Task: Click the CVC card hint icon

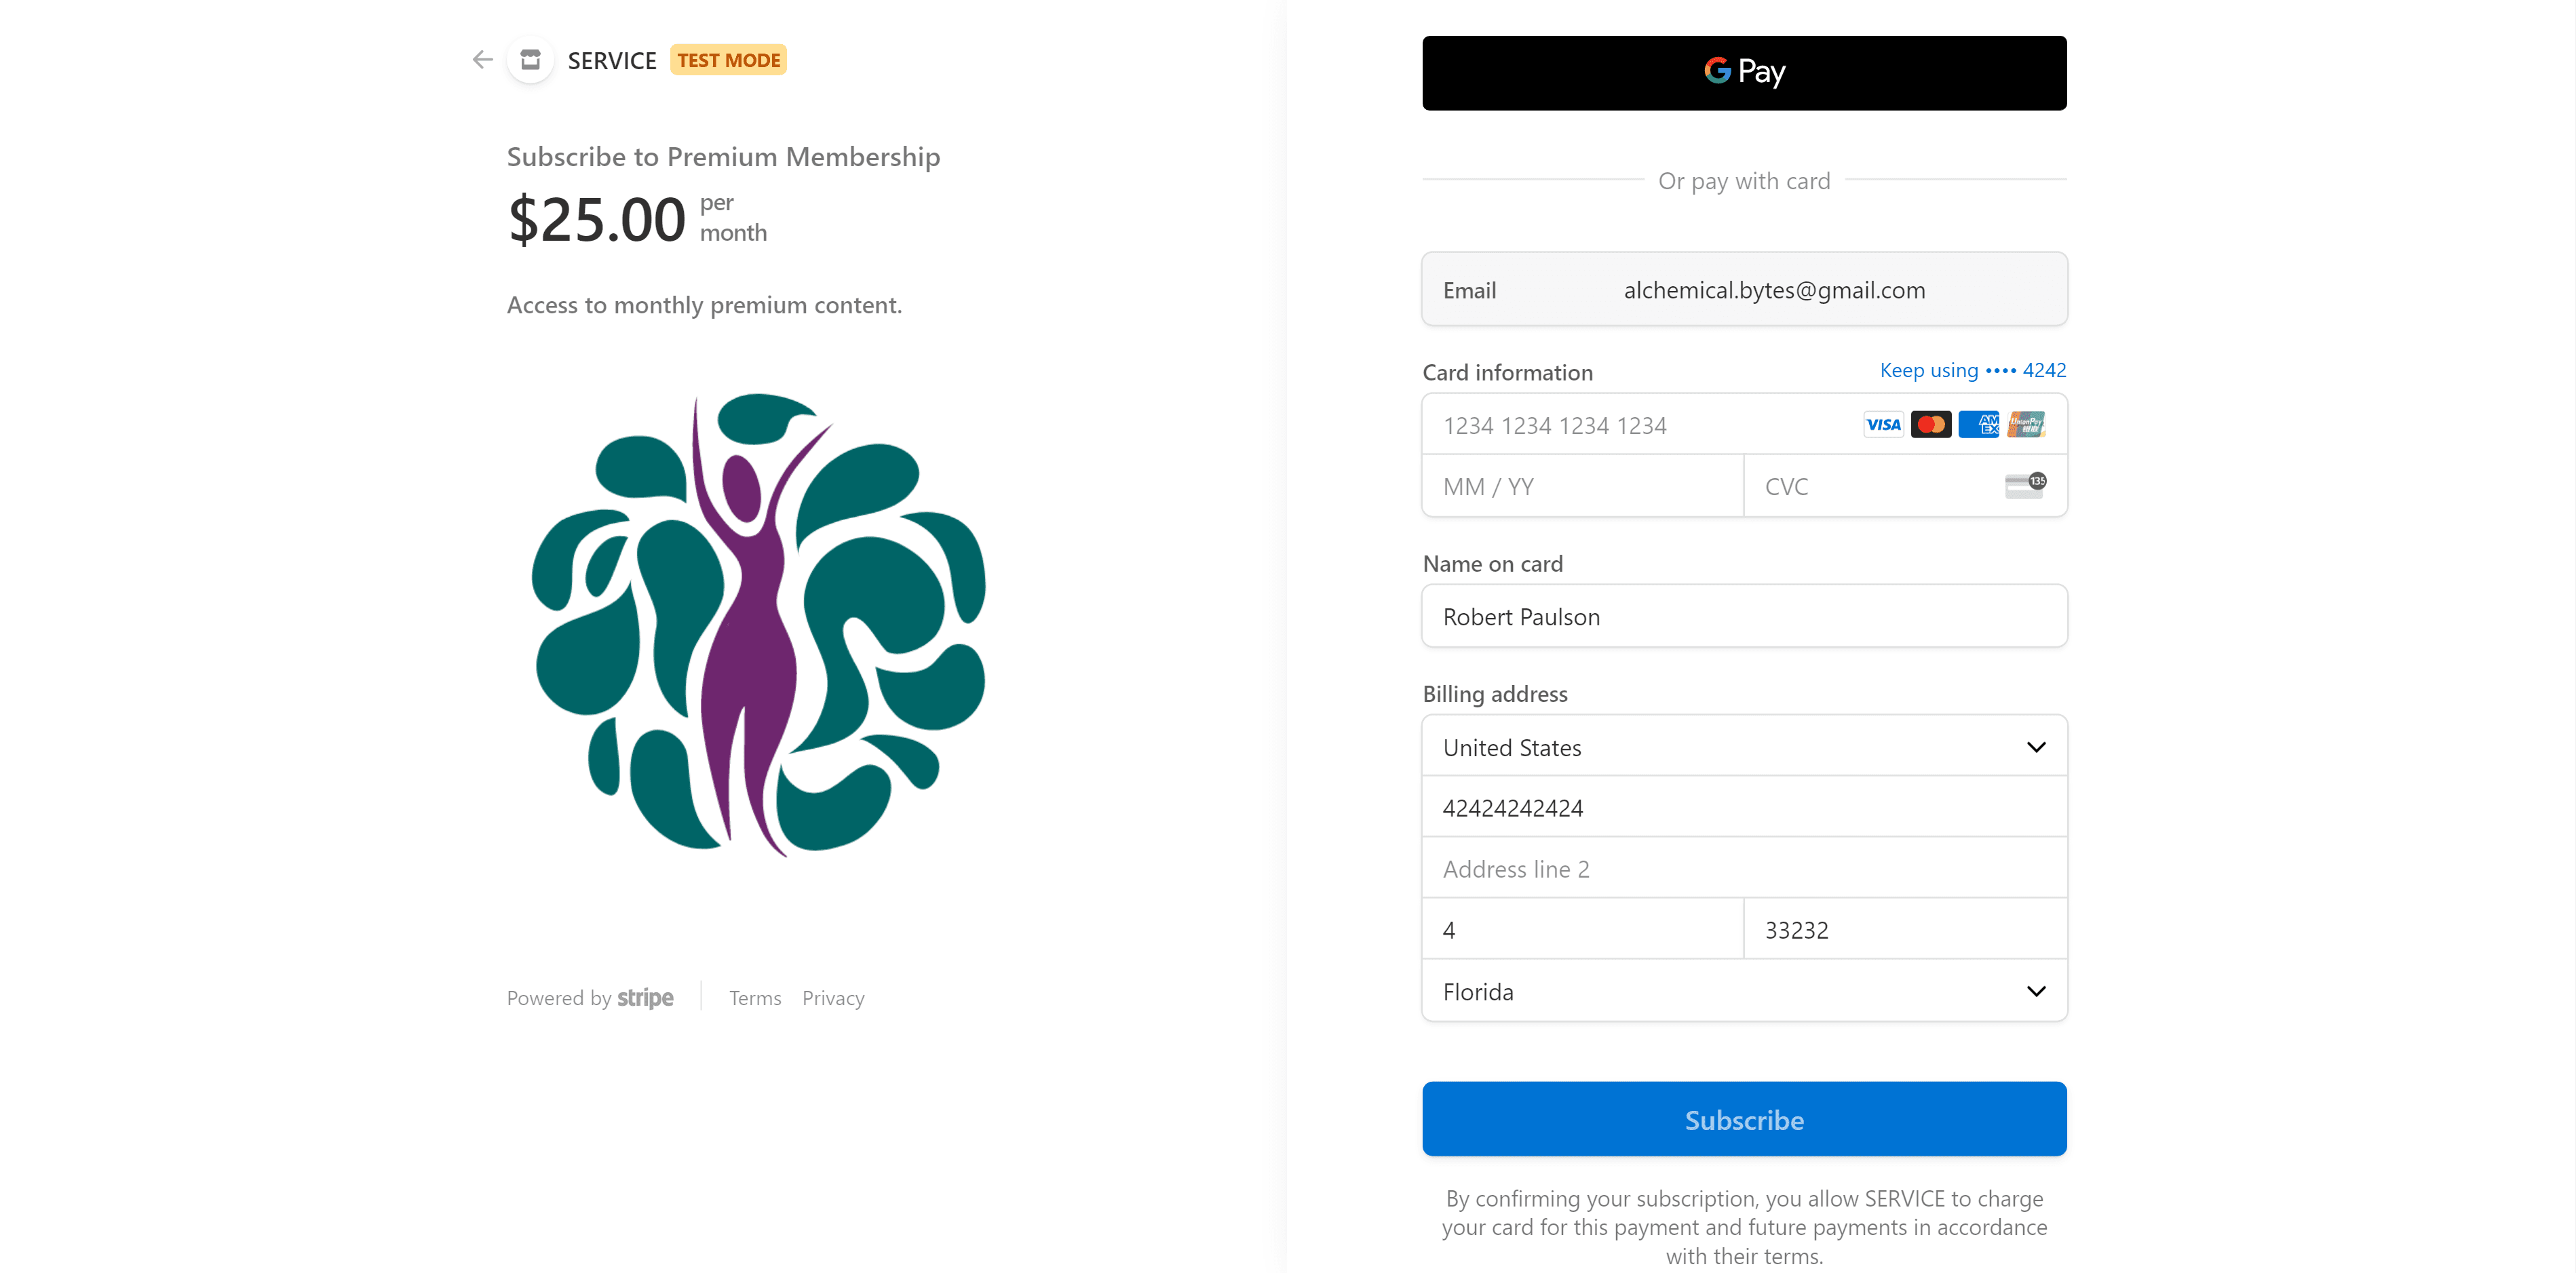Action: [2025, 486]
